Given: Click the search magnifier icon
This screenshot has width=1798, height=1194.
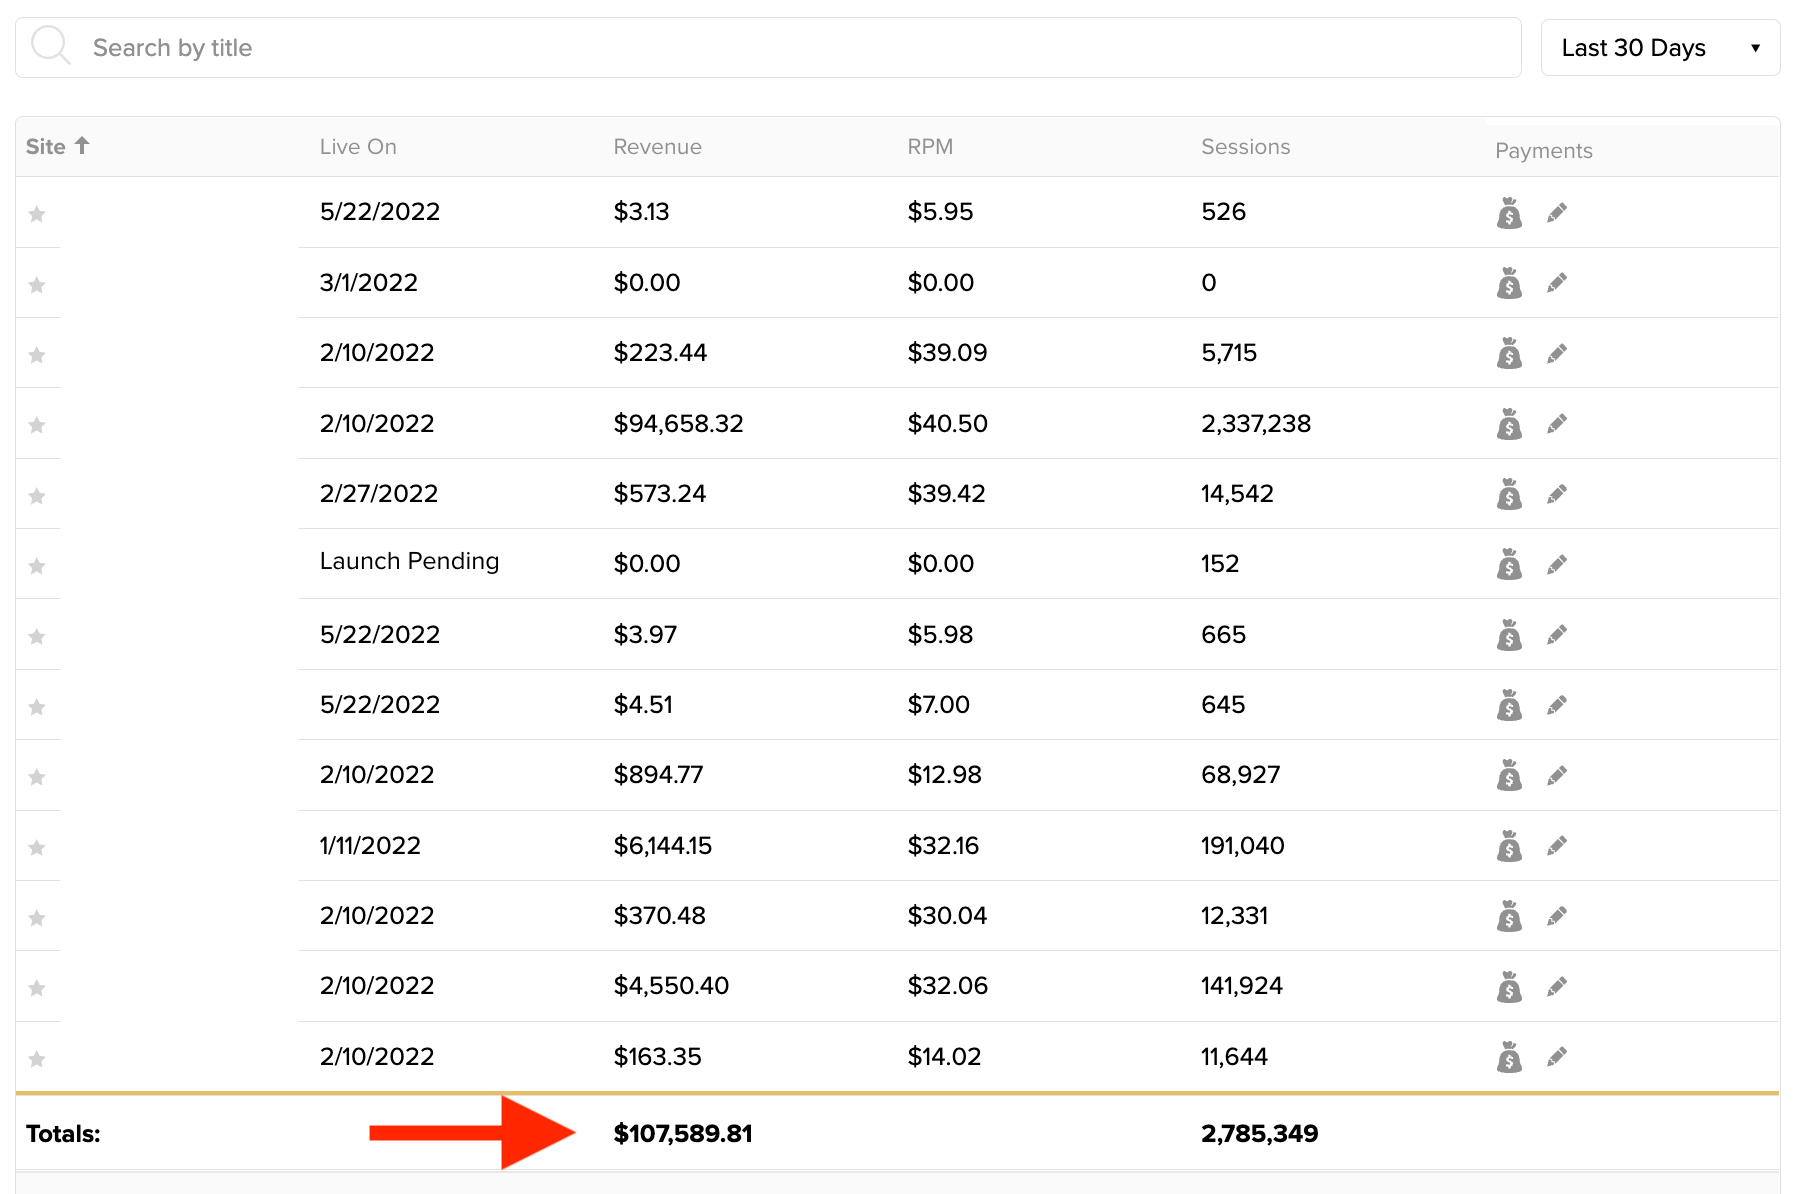Looking at the screenshot, I should coord(49,46).
